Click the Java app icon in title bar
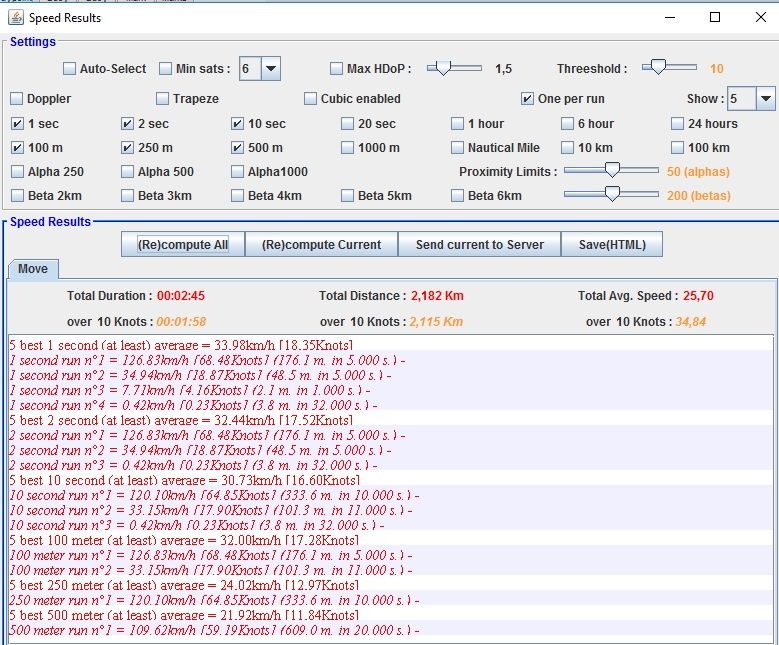 coord(16,17)
